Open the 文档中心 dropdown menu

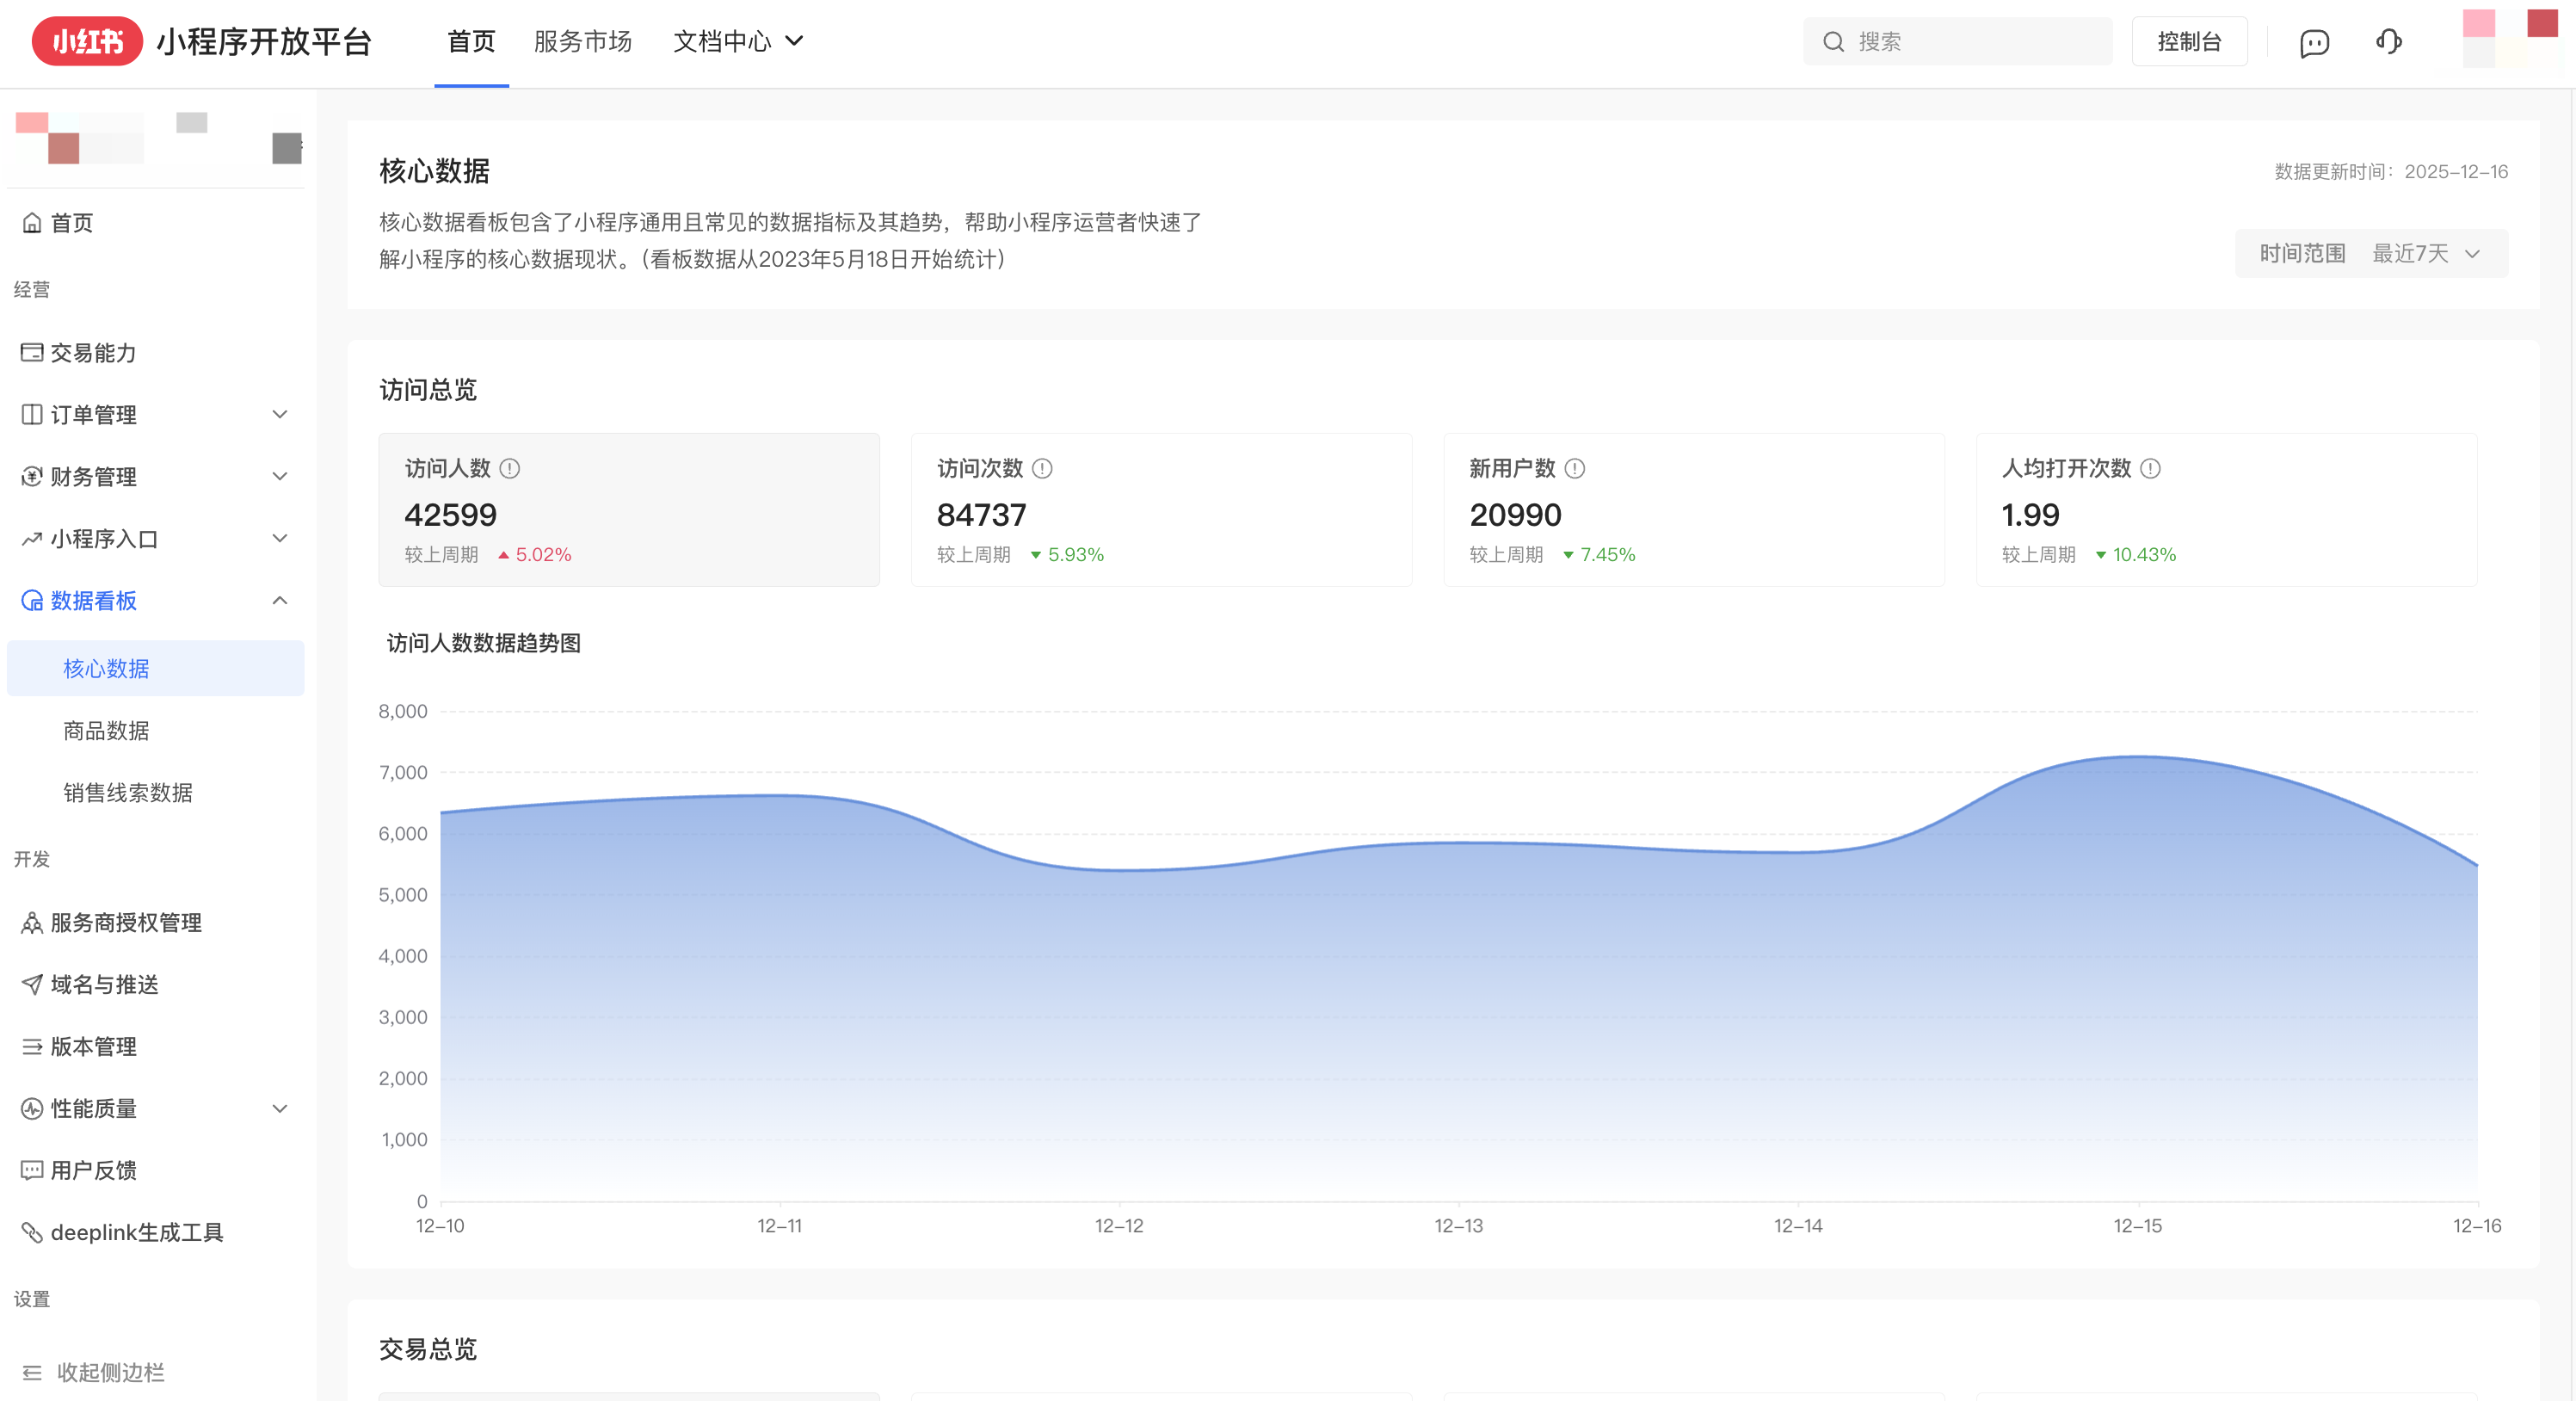tap(738, 41)
